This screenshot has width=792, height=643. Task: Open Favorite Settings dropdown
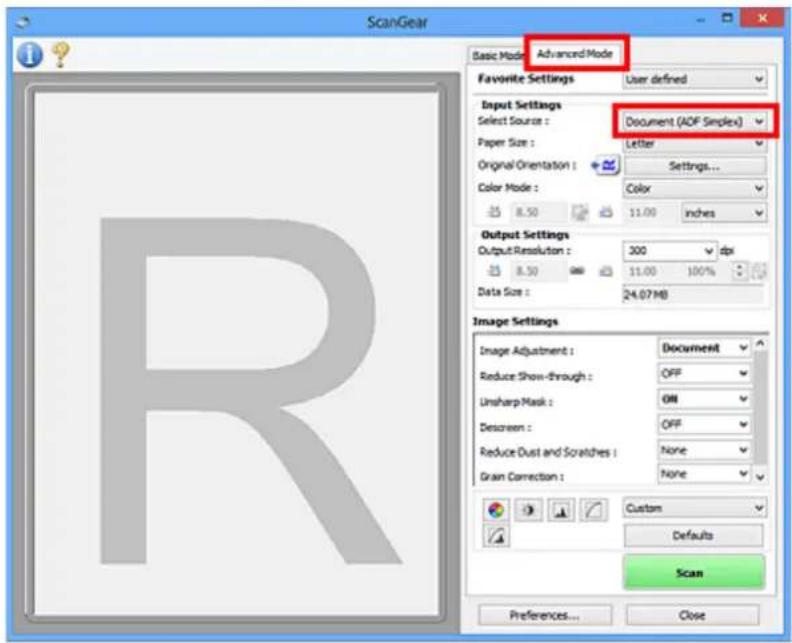tap(695, 79)
